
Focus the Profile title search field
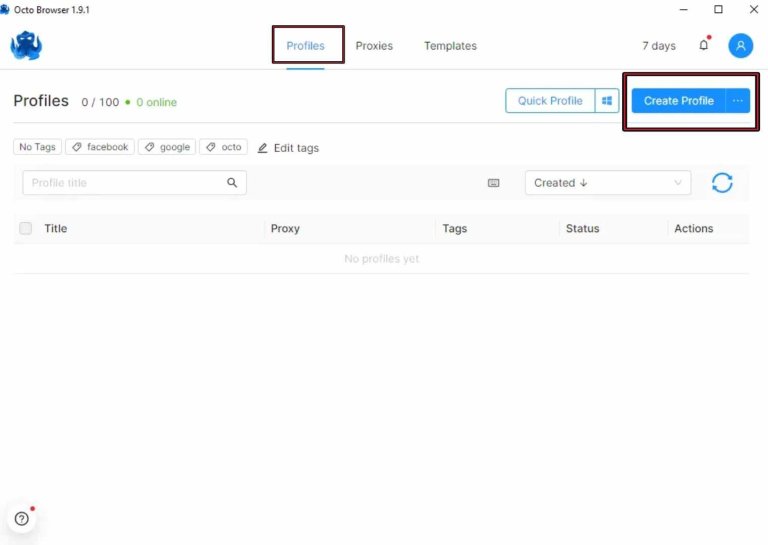click(125, 183)
